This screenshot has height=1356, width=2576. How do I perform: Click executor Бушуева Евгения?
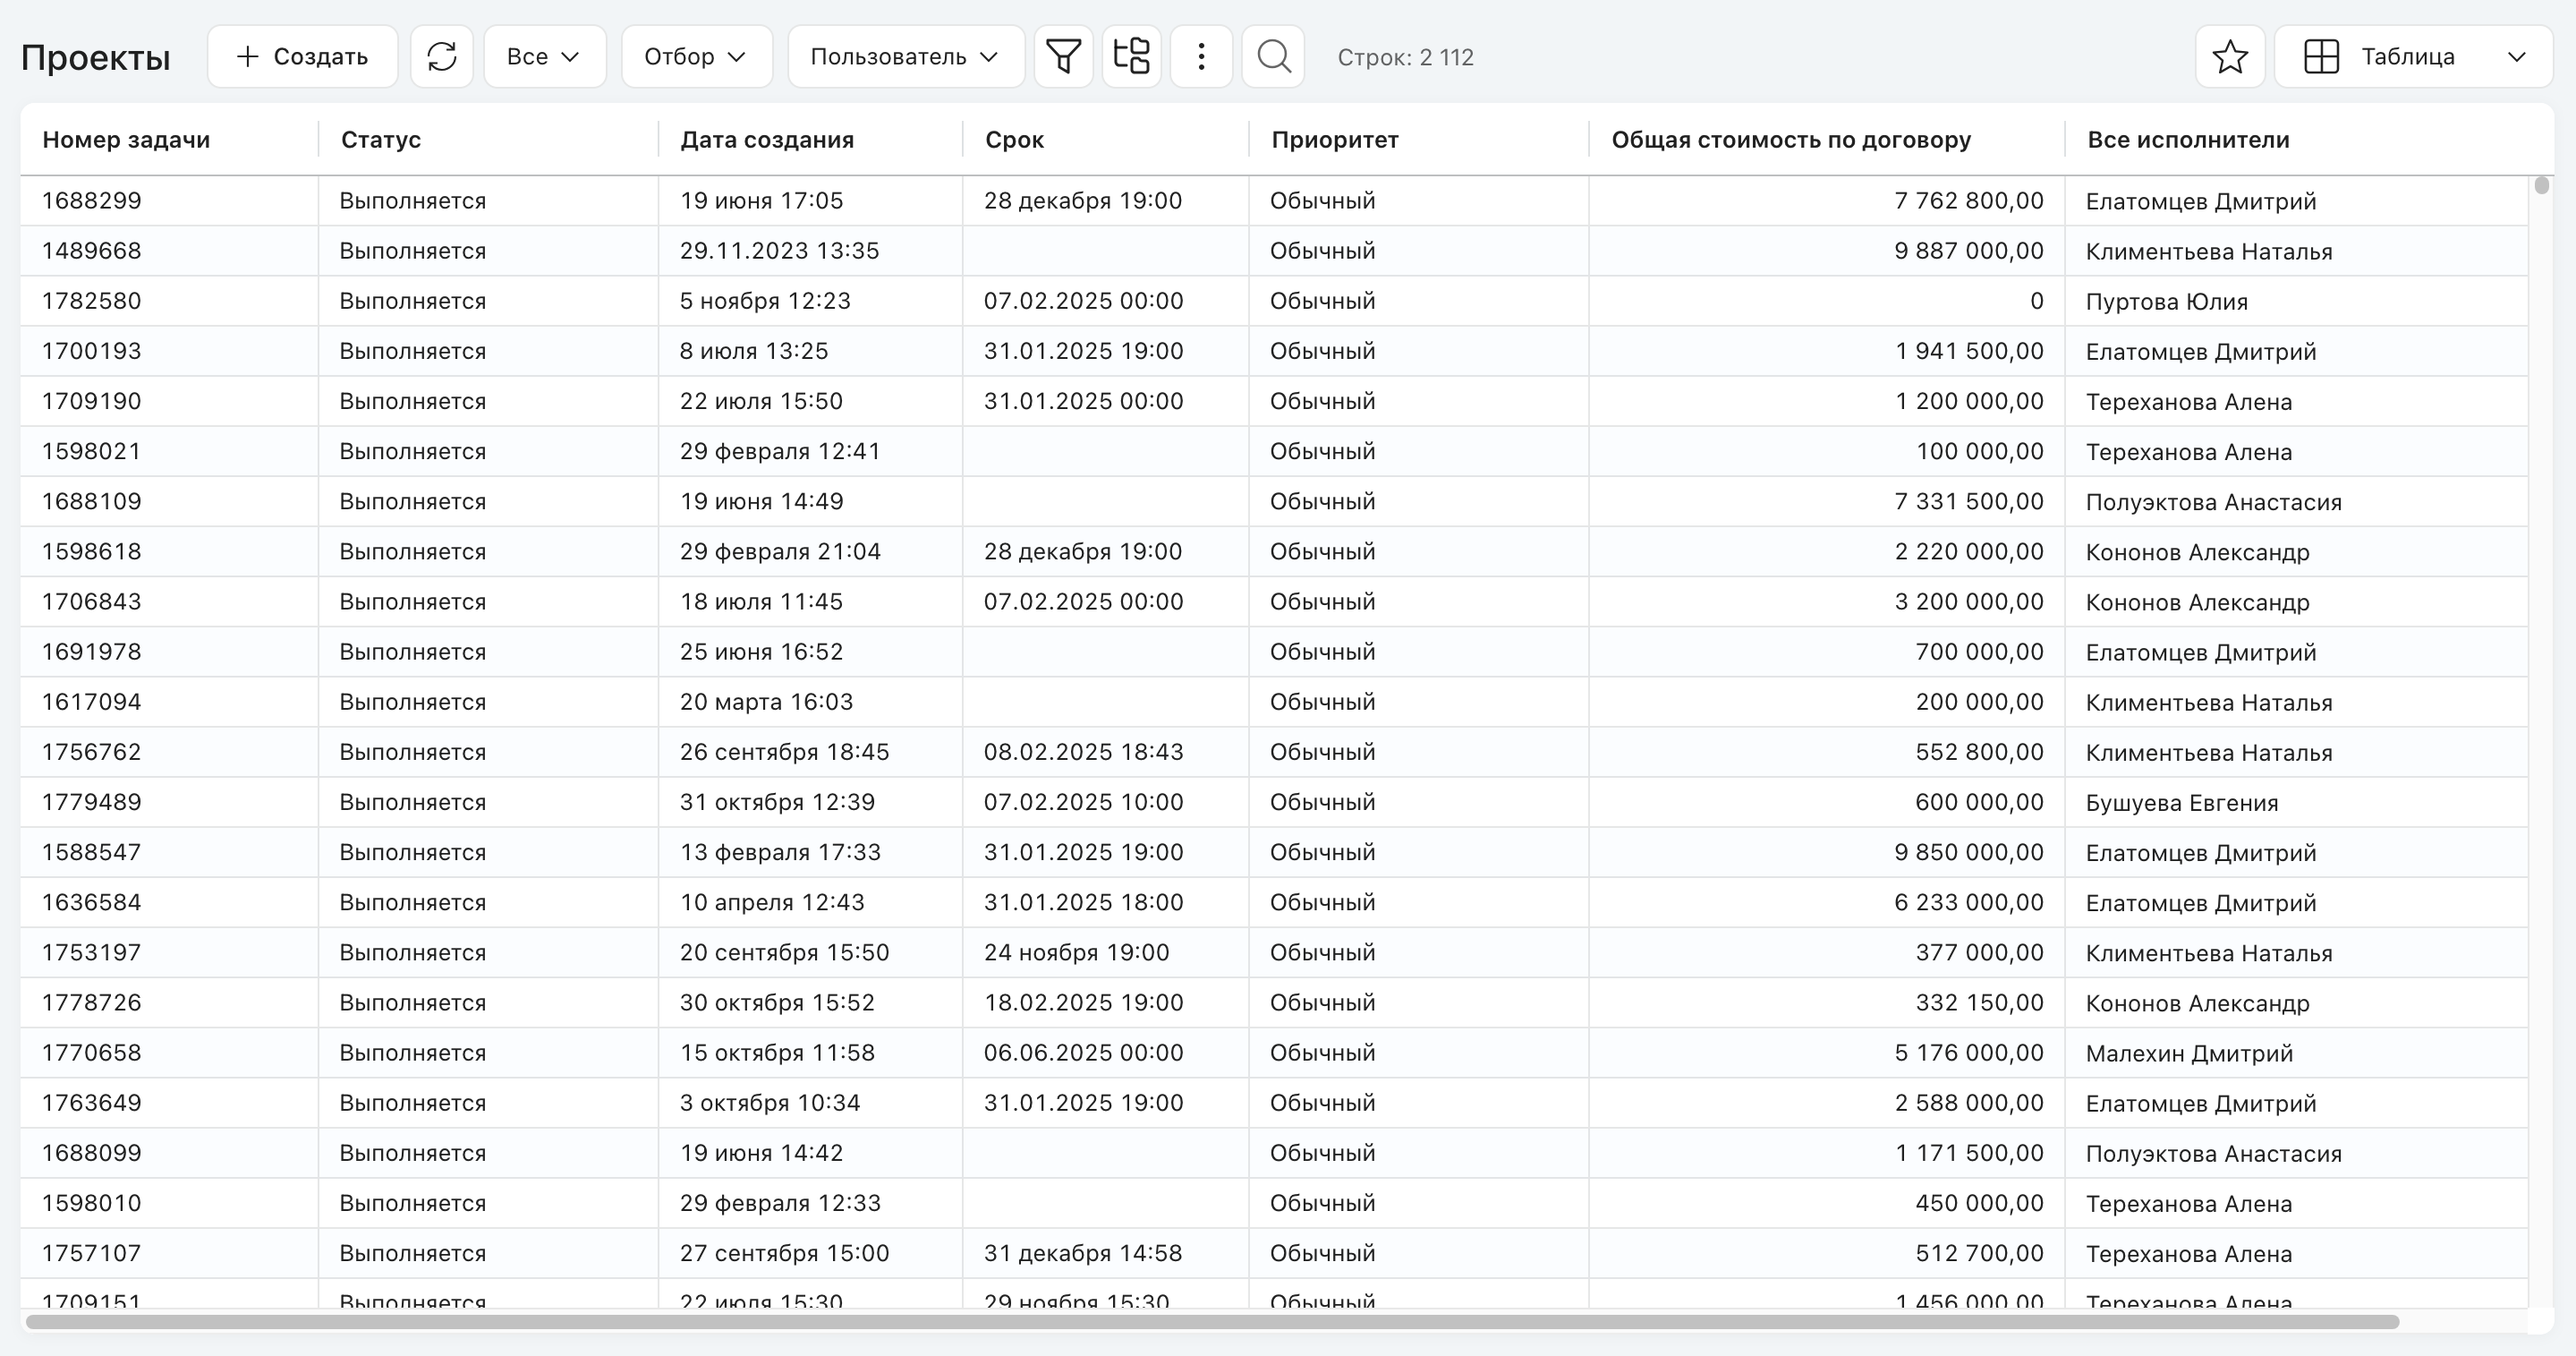point(2182,802)
